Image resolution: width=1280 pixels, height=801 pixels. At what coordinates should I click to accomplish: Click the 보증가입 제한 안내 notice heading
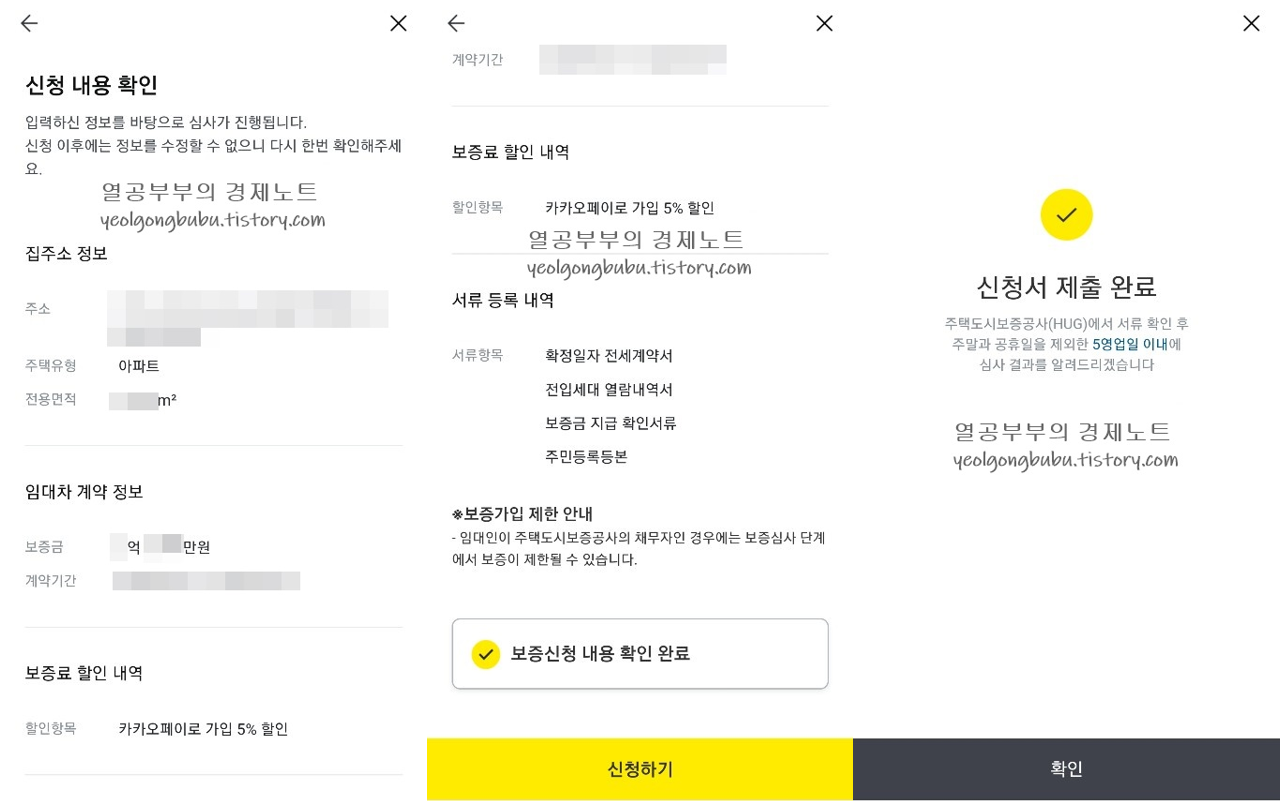pos(522,514)
